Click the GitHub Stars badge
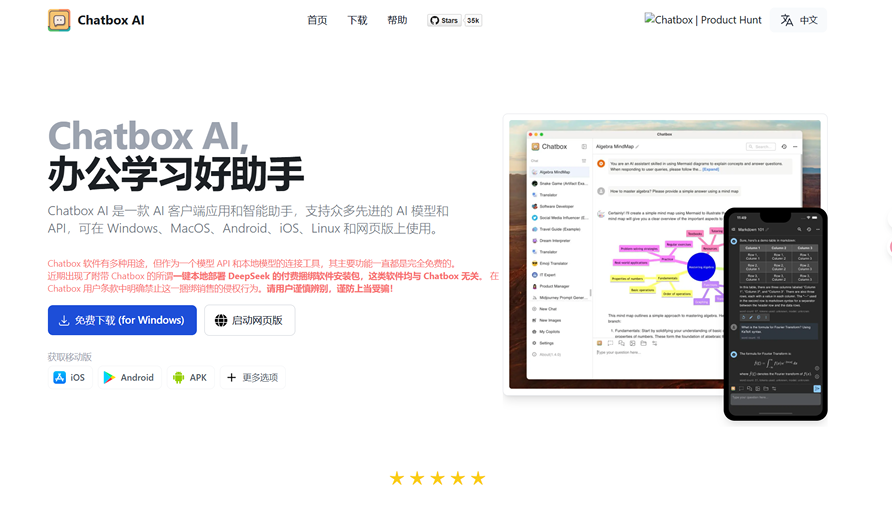This screenshot has height=505, width=892. point(444,20)
